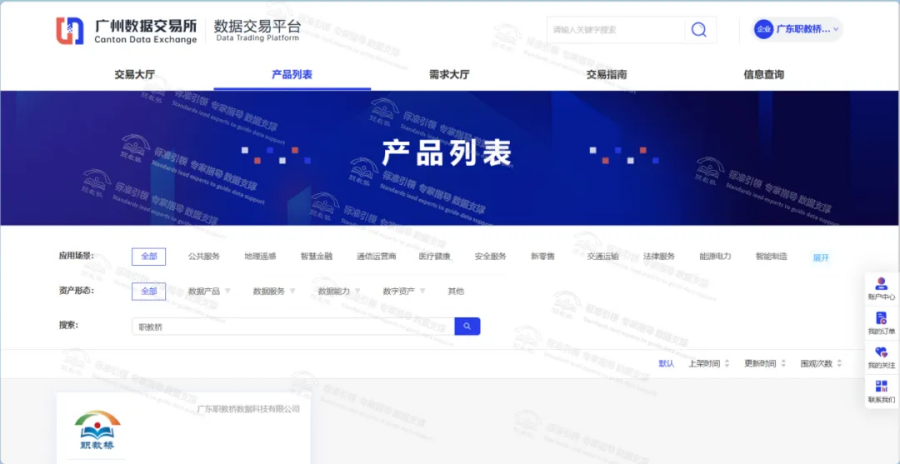Filter by 新零售 scenario

coord(543,257)
